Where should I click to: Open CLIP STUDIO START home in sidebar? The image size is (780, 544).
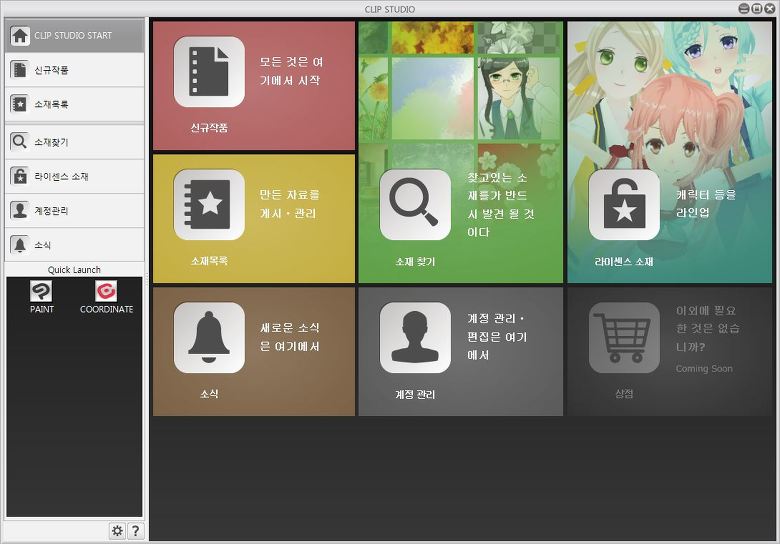74,35
